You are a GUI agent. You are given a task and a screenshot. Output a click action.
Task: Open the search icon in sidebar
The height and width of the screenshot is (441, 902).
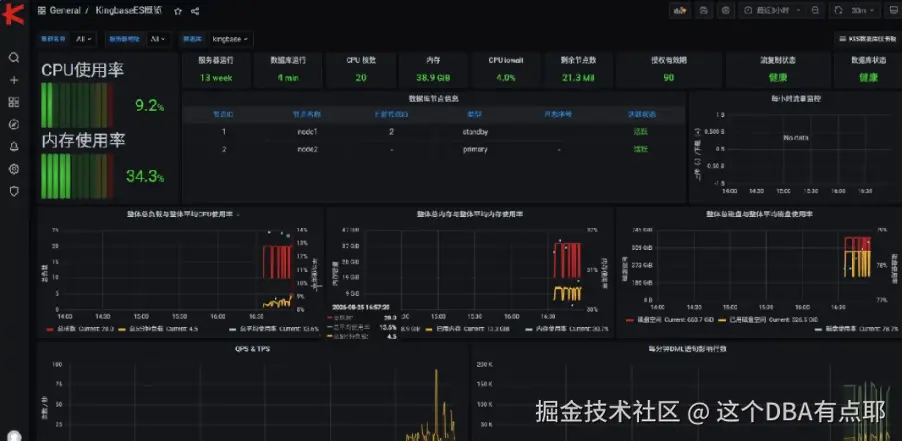14,57
